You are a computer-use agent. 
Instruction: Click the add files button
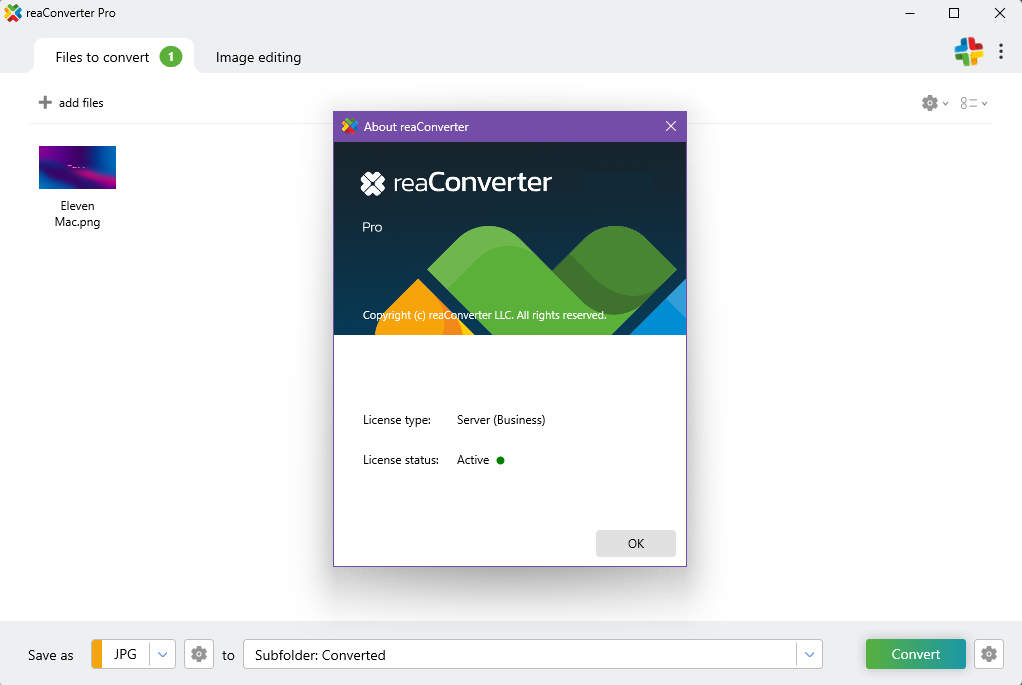pyautogui.click(x=70, y=102)
